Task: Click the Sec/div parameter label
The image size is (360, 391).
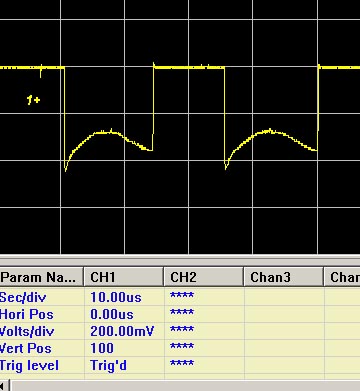Action: coord(23,297)
